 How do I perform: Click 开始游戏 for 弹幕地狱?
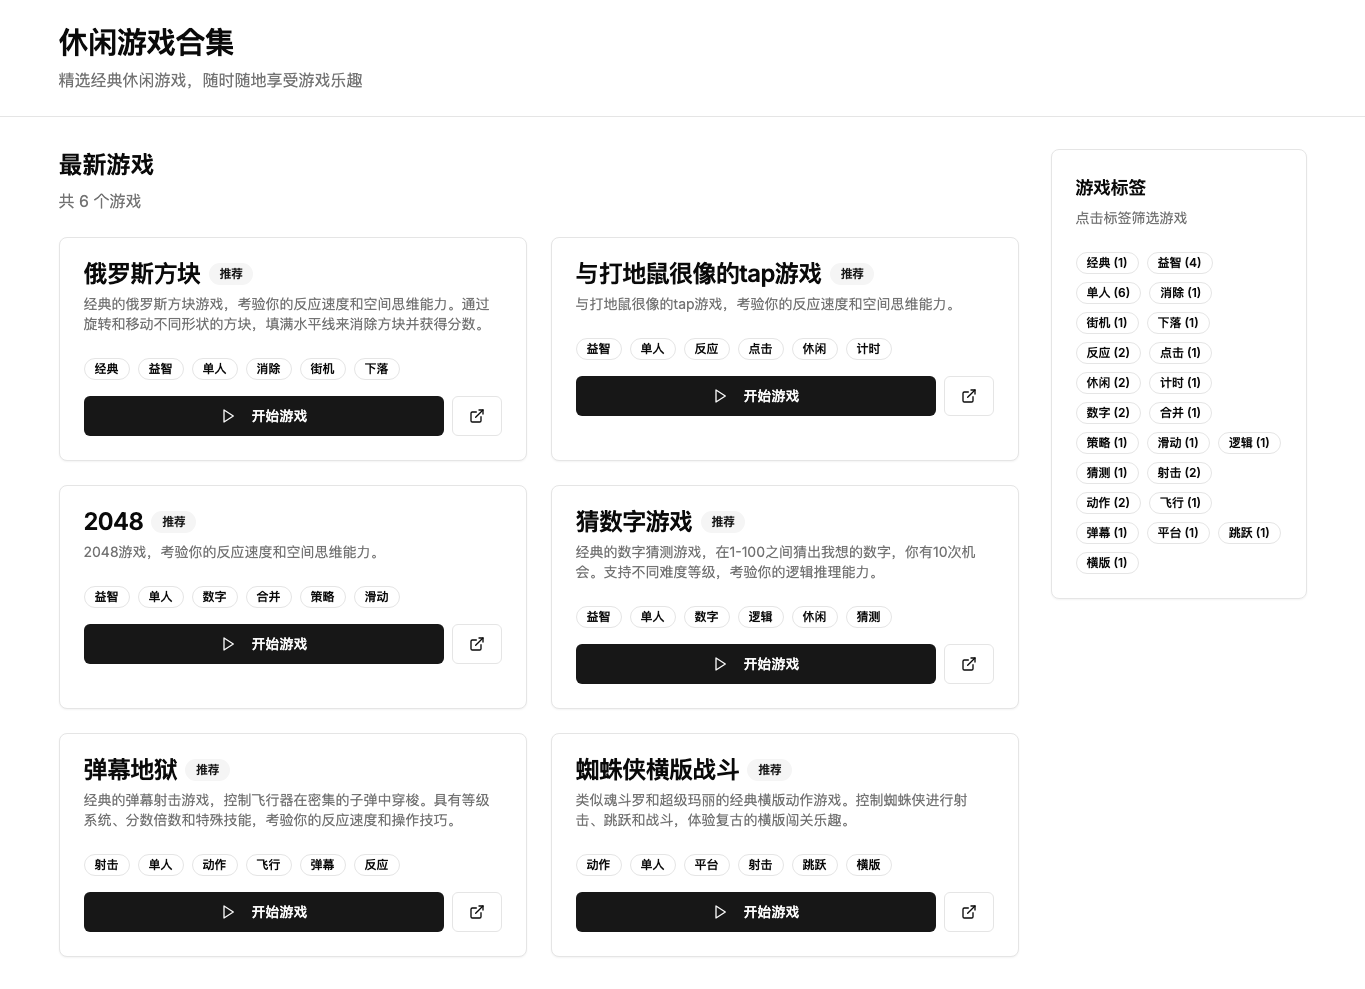tap(264, 912)
